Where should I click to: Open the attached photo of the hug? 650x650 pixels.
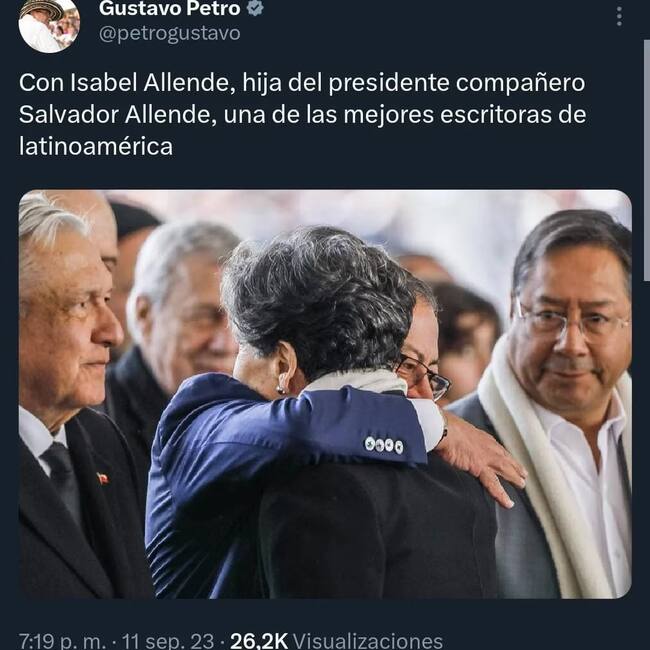[x=325, y=394]
